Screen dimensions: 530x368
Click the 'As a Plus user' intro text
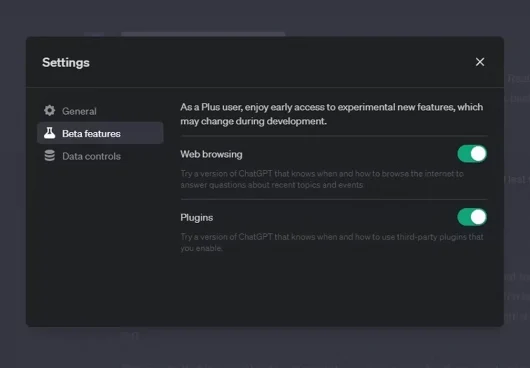click(332, 114)
